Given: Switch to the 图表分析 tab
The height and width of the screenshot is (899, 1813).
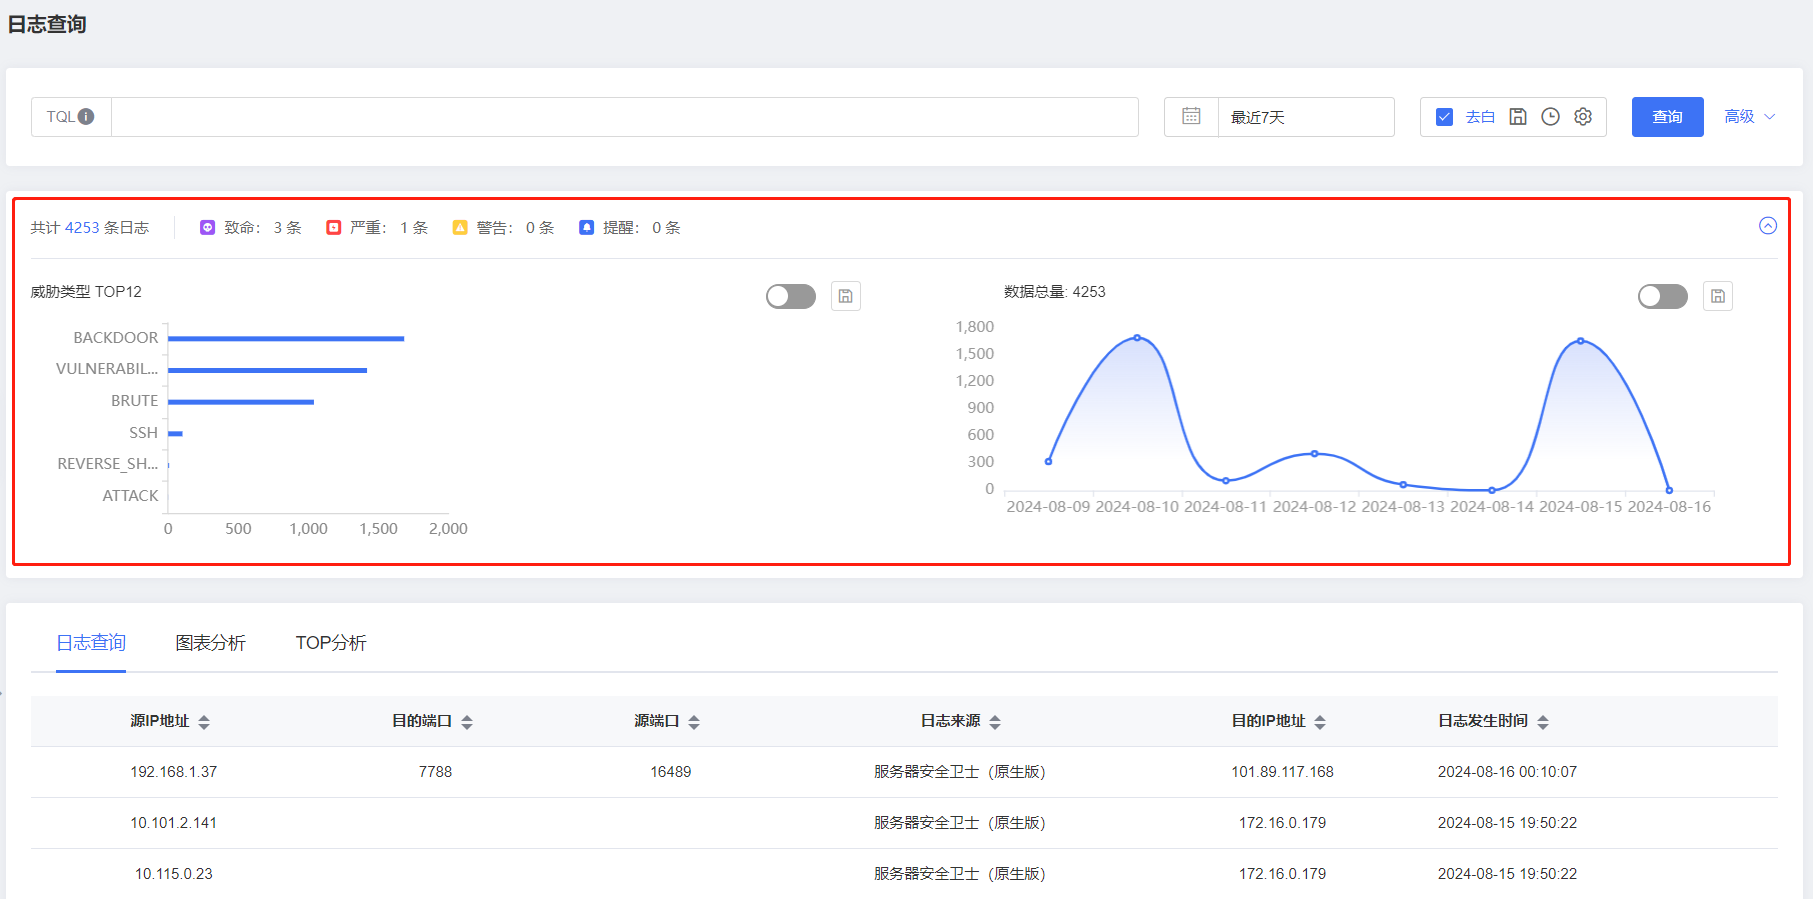Looking at the screenshot, I should 210,643.
